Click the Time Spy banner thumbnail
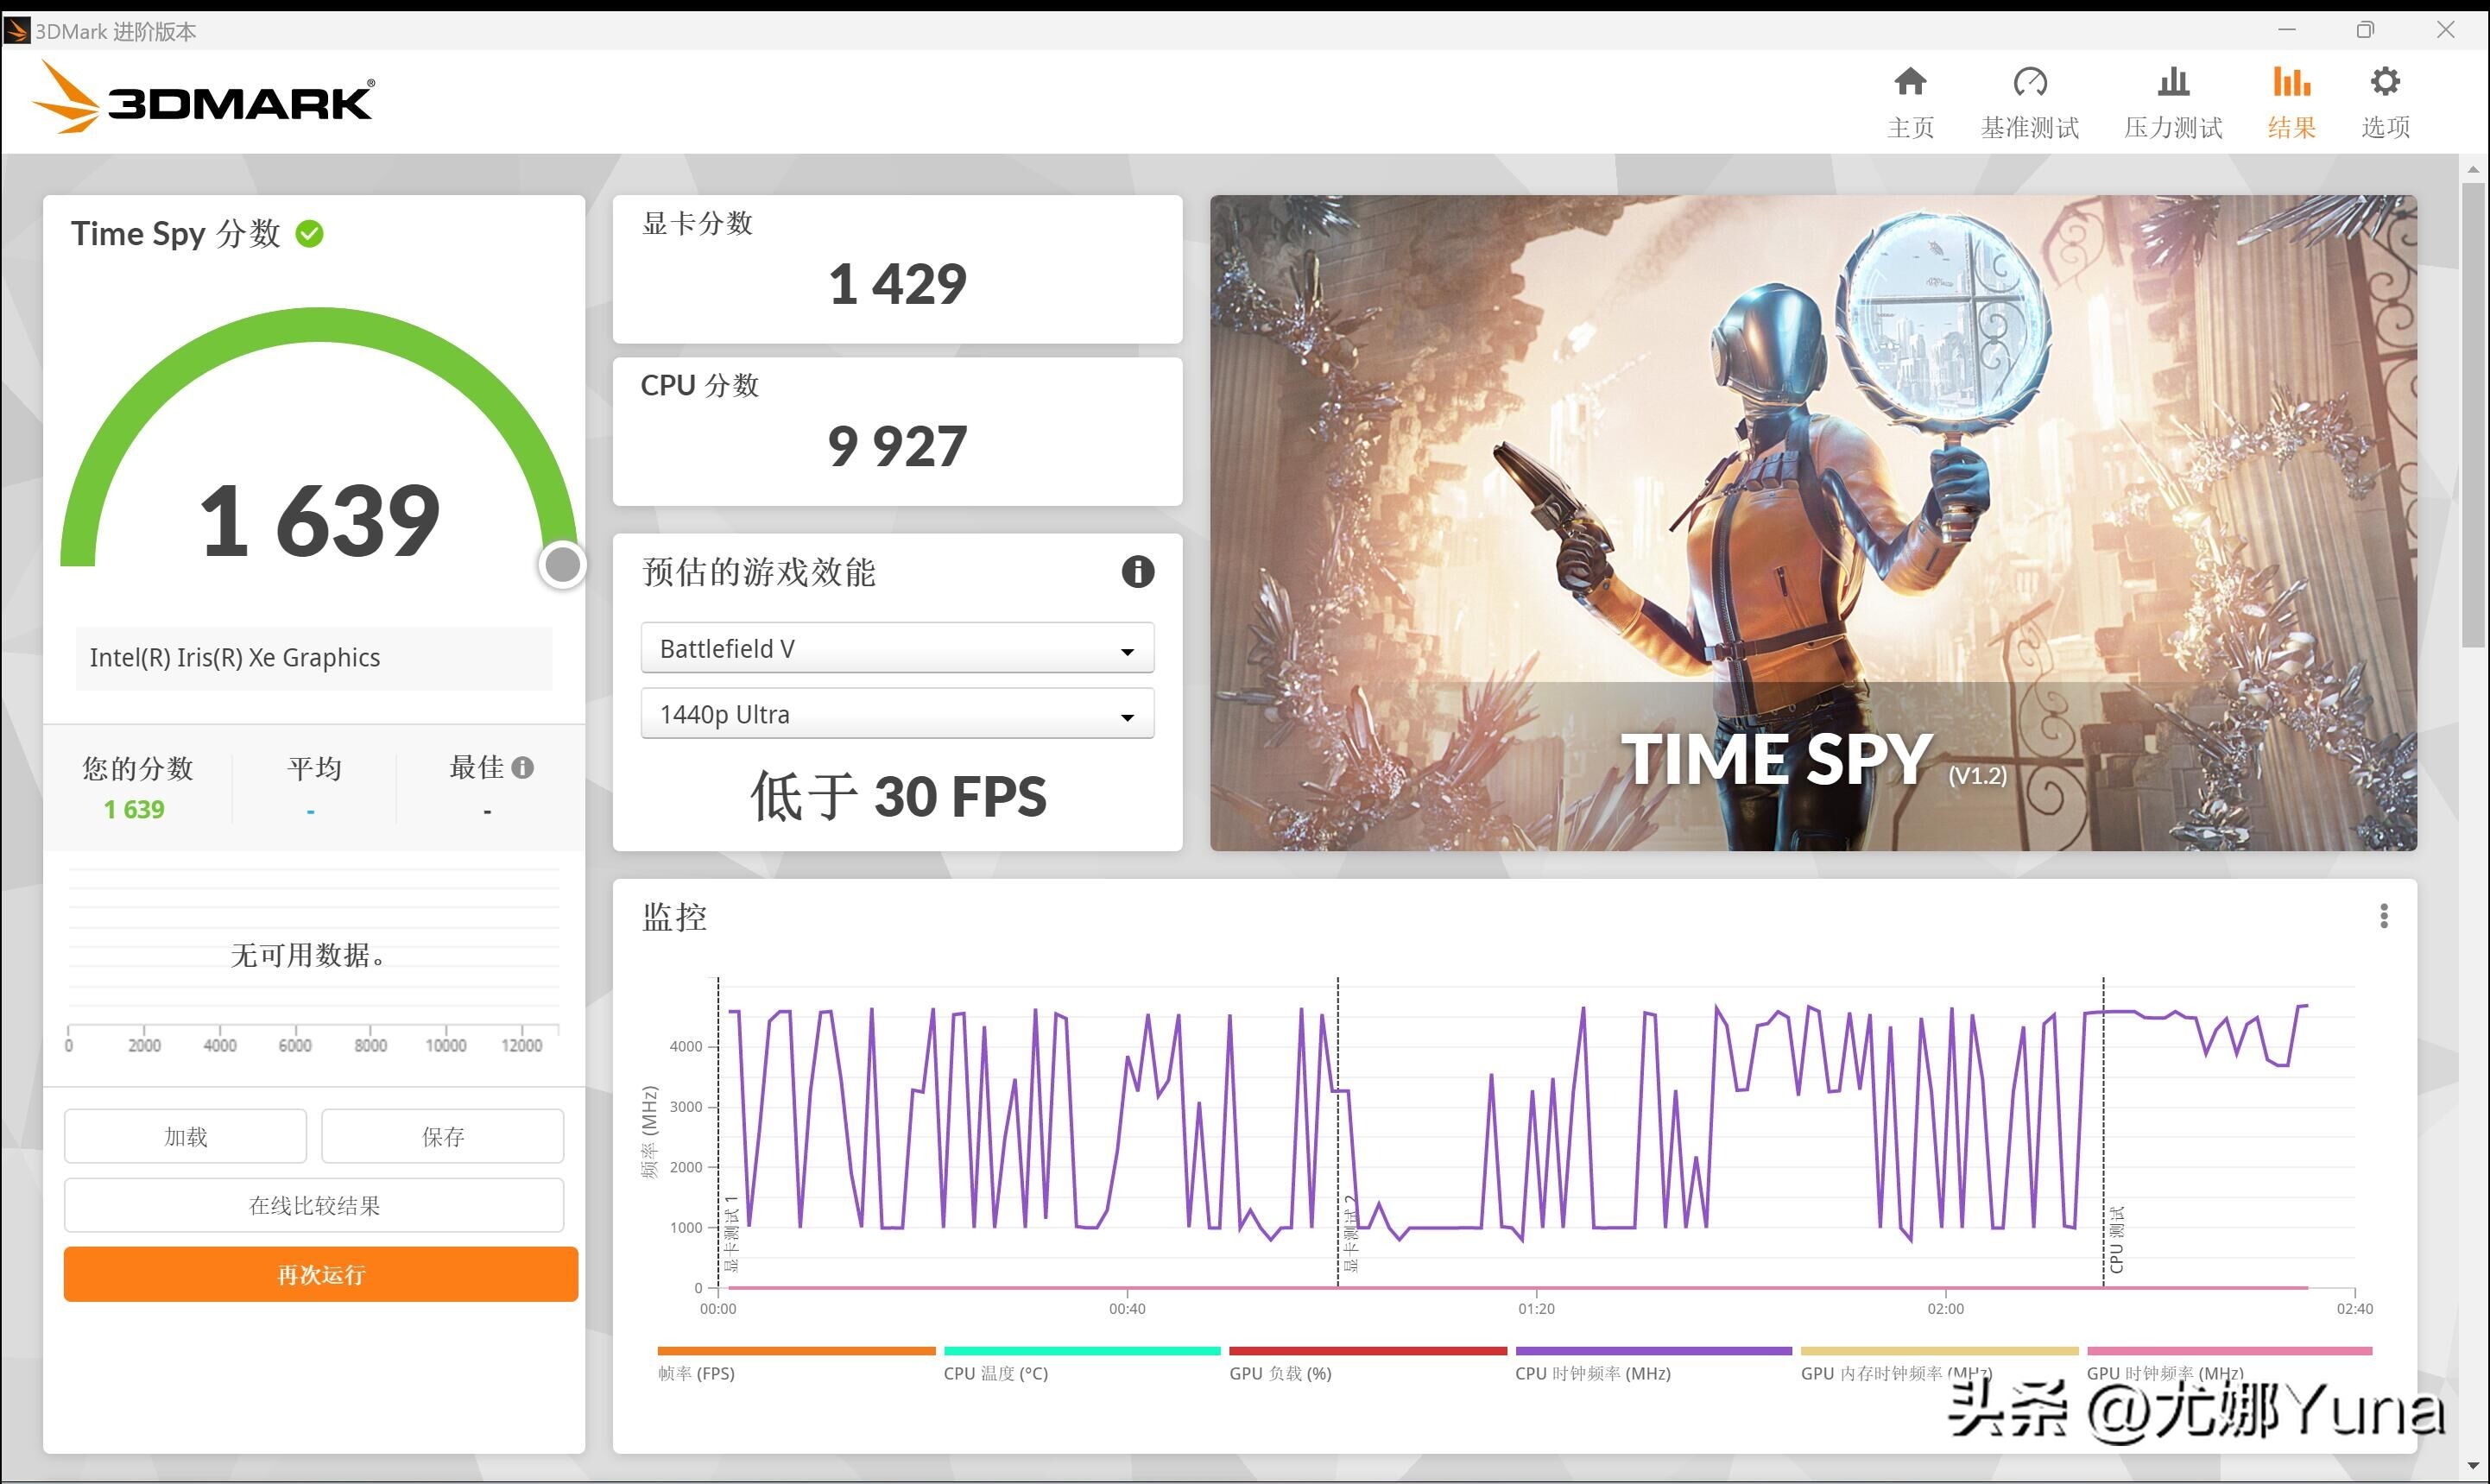This screenshot has width=2490, height=1484. tap(1812, 522)
